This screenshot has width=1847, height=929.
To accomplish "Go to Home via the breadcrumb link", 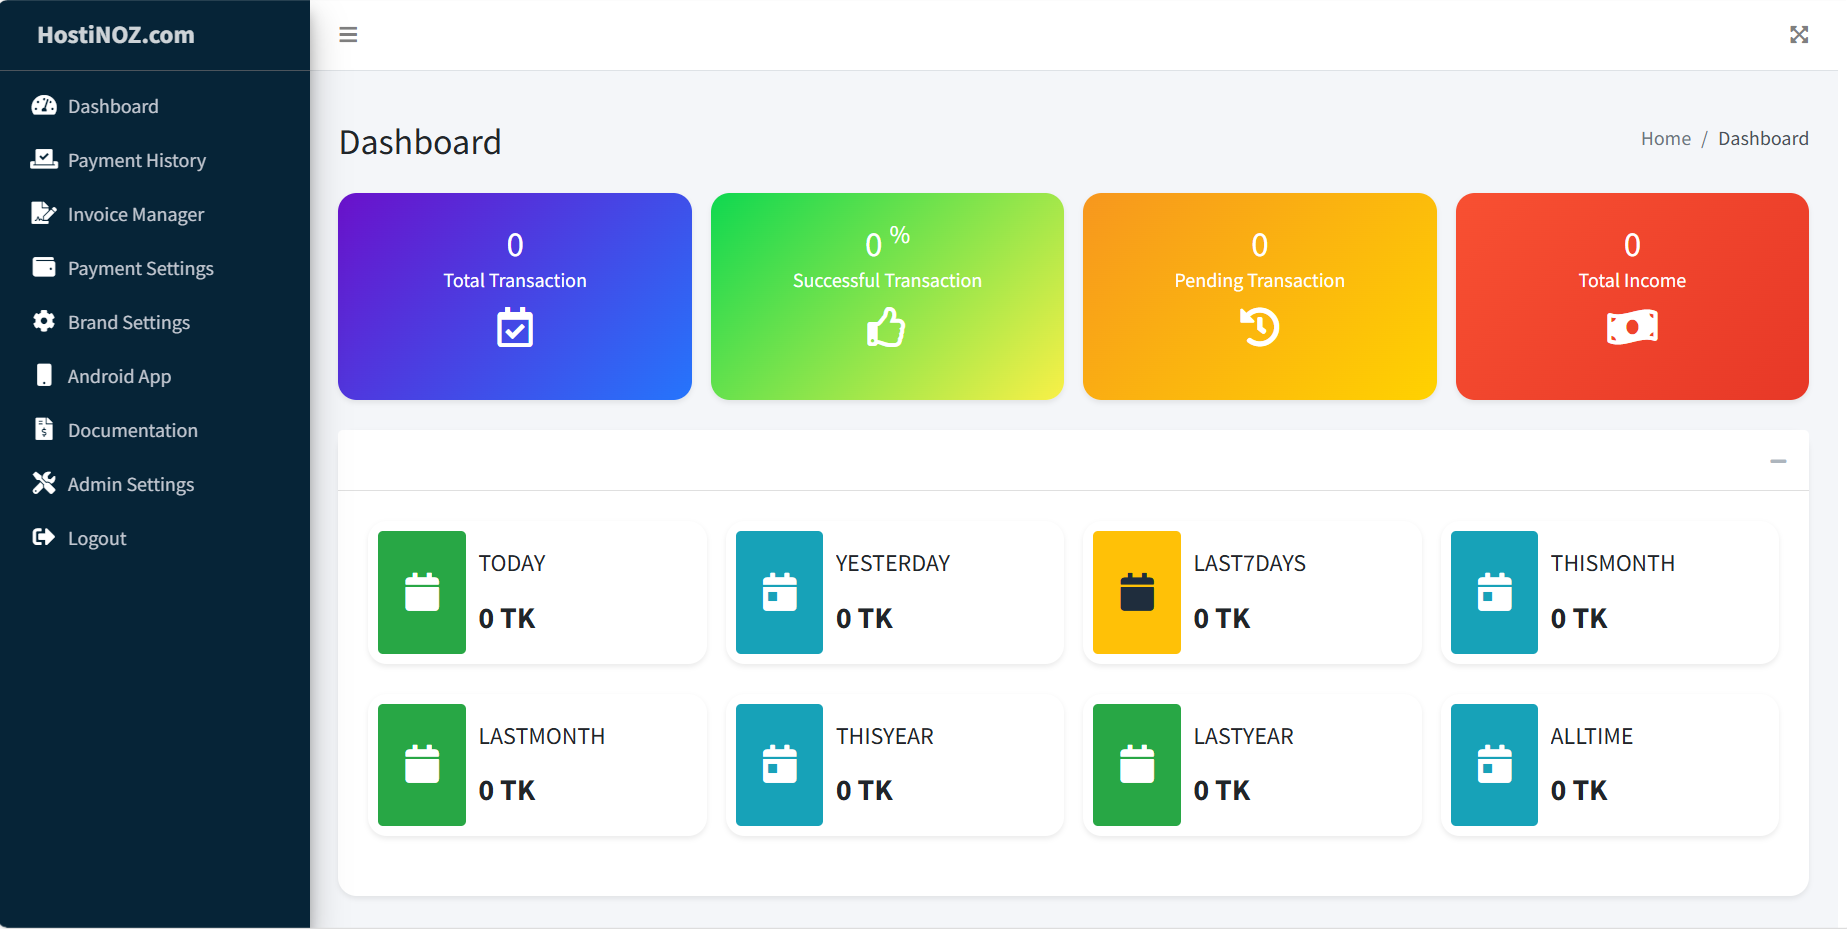I will pyautogui.click(x=1665, y=138).
